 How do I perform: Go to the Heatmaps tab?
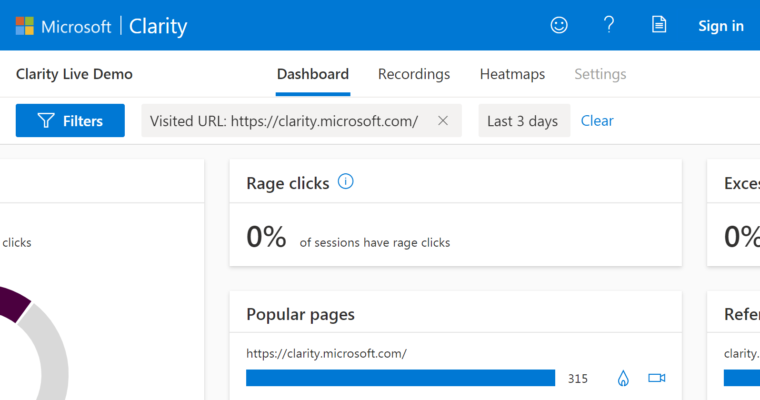click(x=512, y=74)
